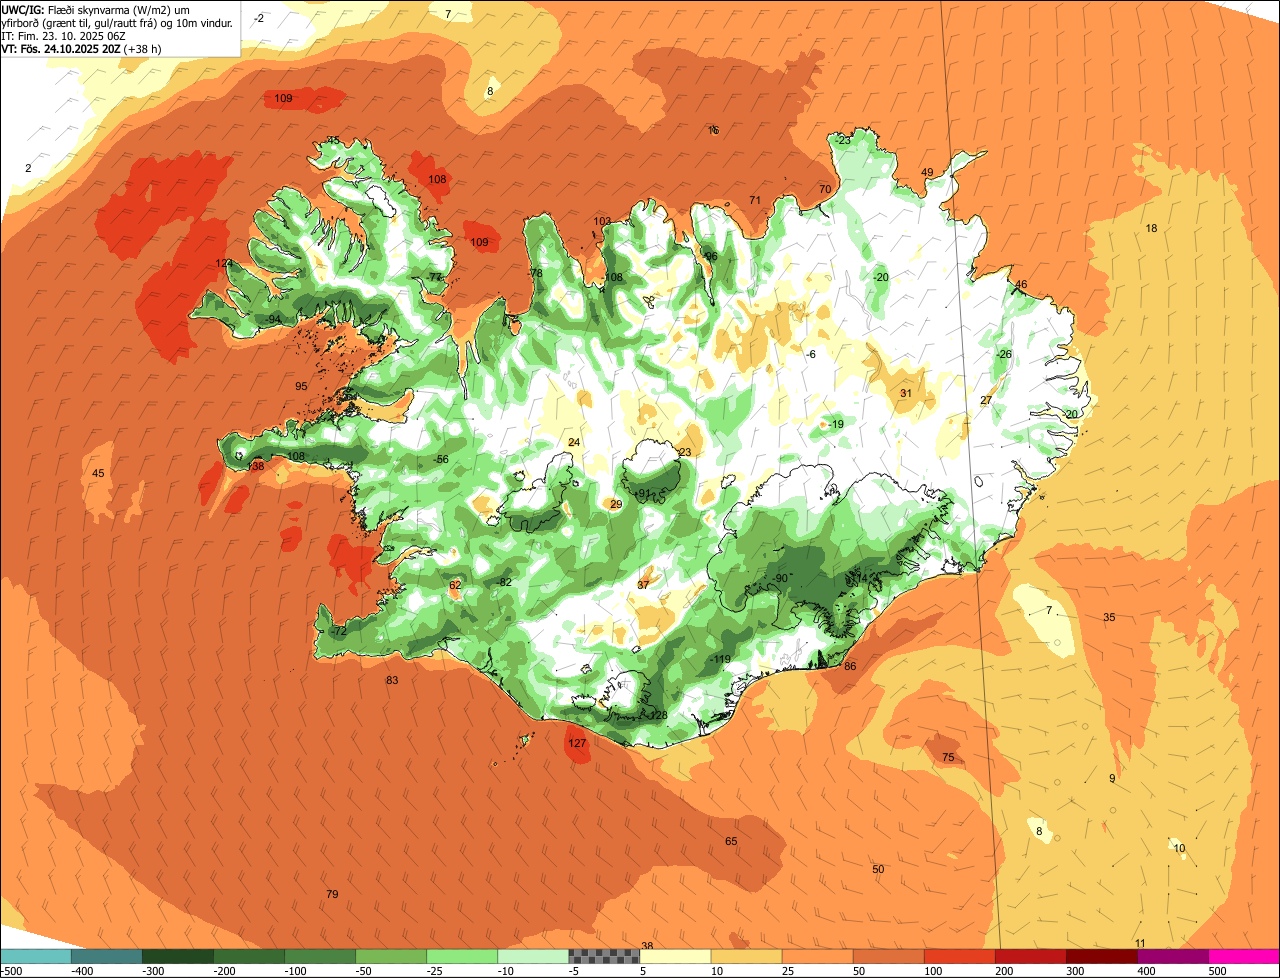This screenshot has height=978, width=1280.
Task: Click the map value '35' east of the southeast coast
Action: click(x=1109, y=617)
